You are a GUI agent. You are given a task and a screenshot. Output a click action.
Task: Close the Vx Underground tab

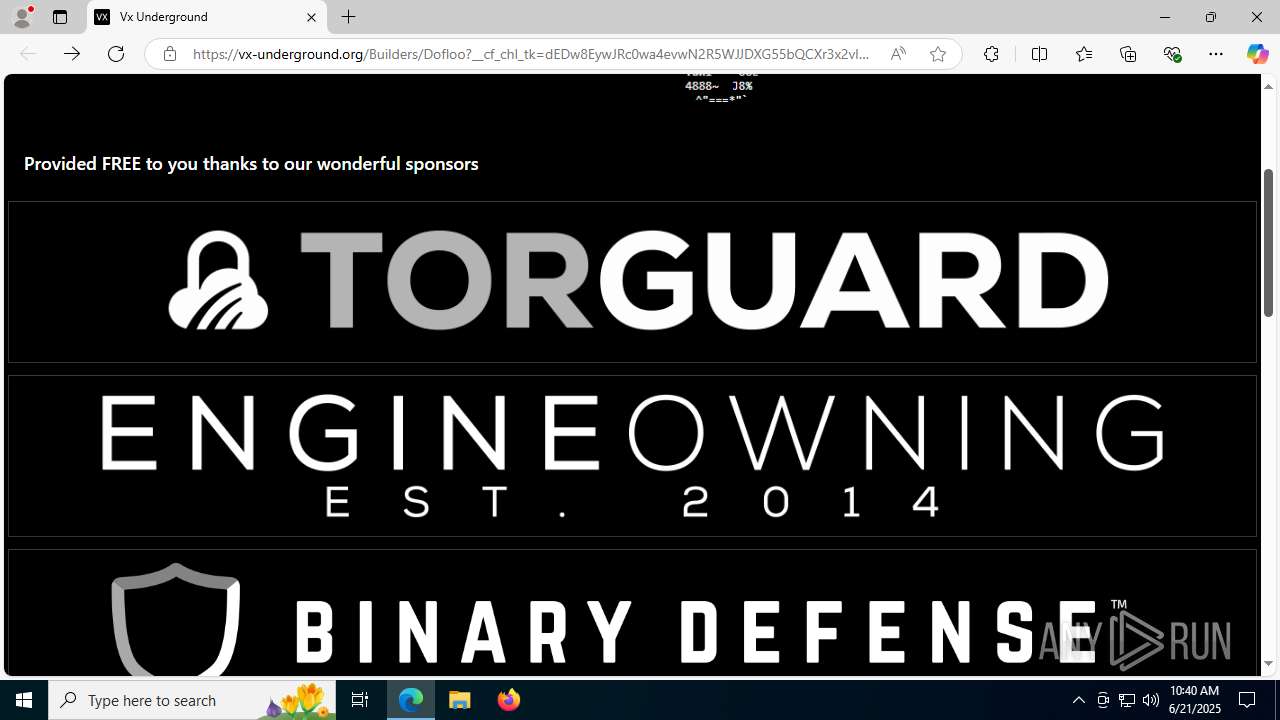[x=311, y=17]
